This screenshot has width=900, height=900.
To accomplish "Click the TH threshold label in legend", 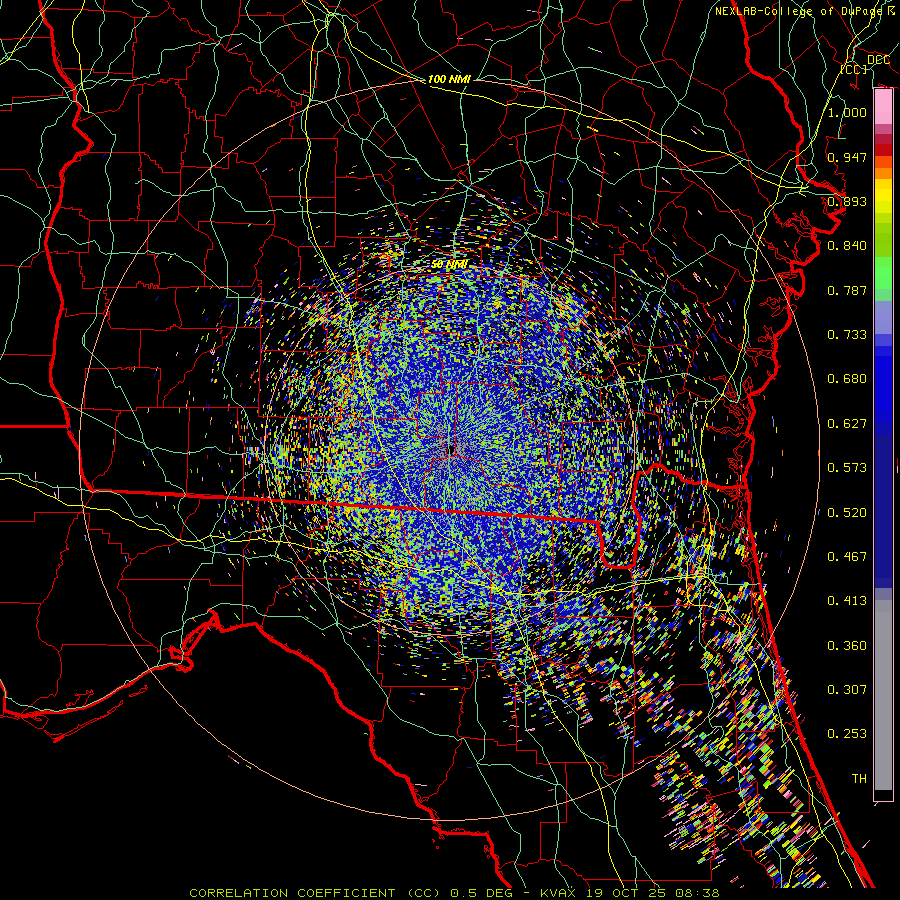I will tap(859, 779).
